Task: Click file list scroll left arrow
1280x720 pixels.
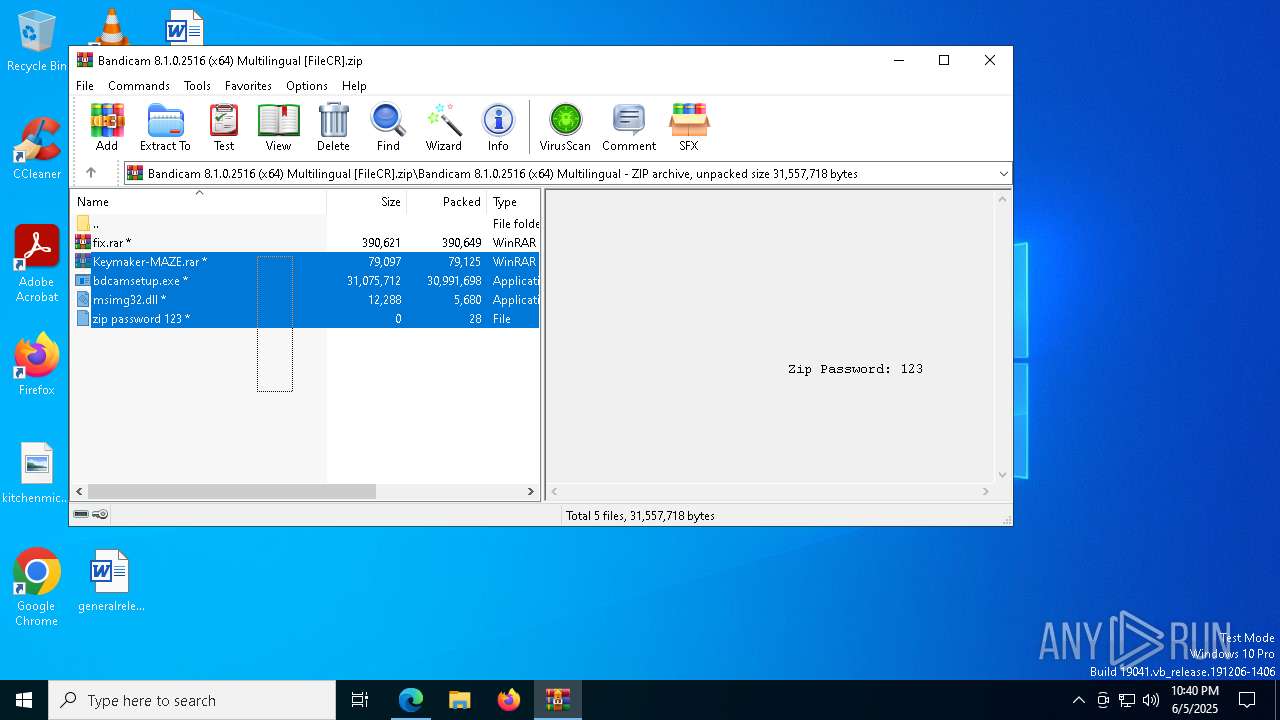Action: coord(79,492)
